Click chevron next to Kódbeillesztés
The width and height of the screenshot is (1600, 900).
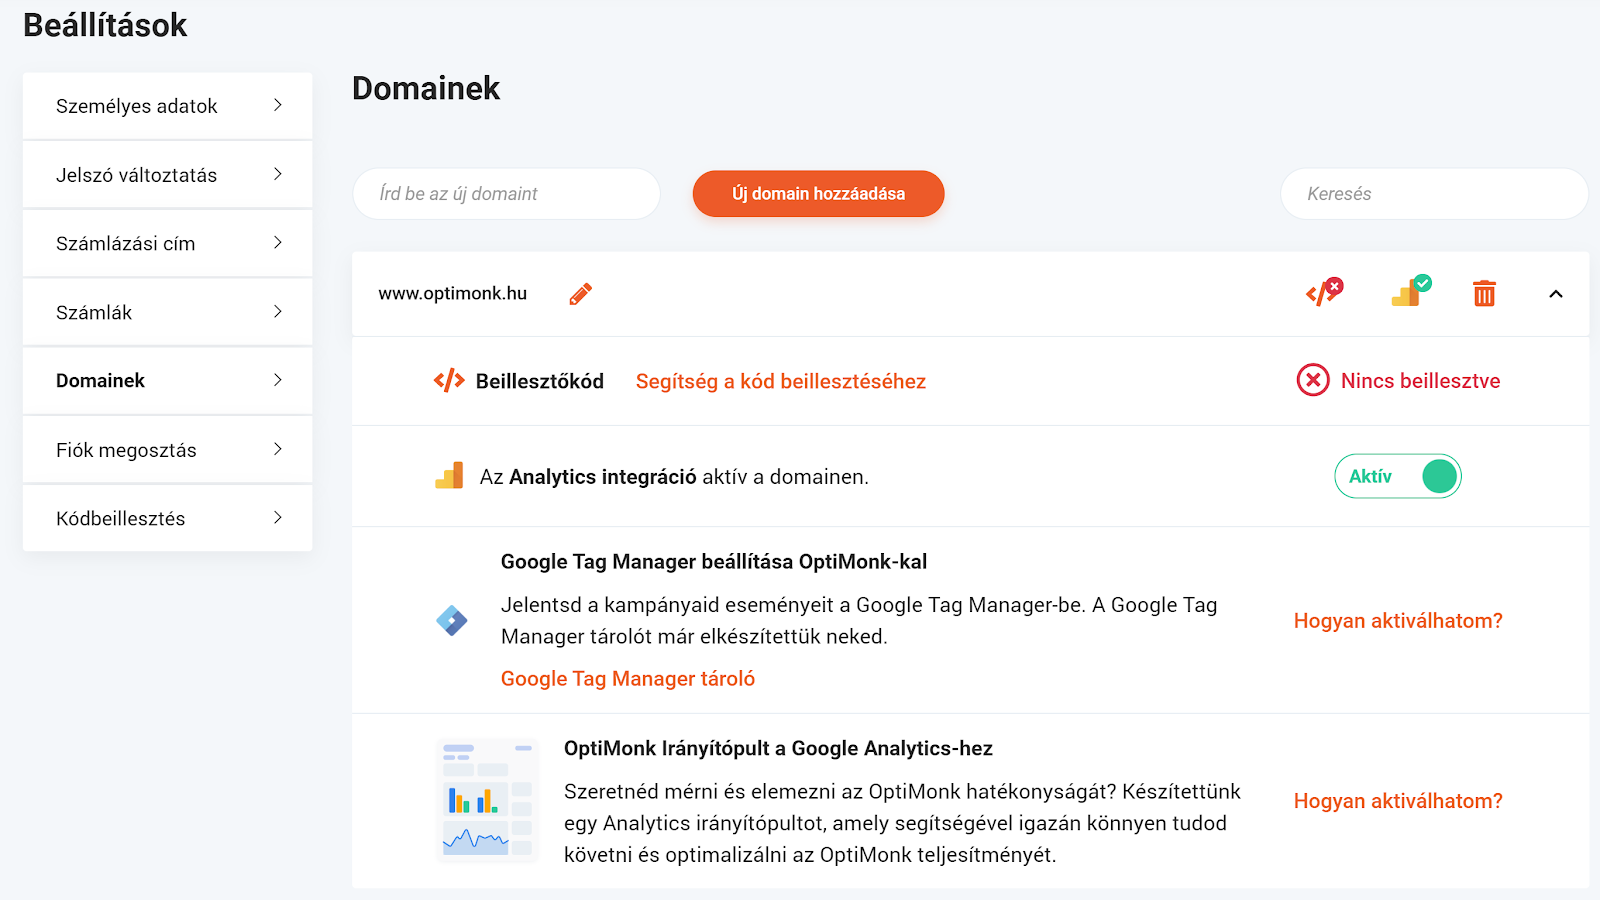(x=278, y=518)
